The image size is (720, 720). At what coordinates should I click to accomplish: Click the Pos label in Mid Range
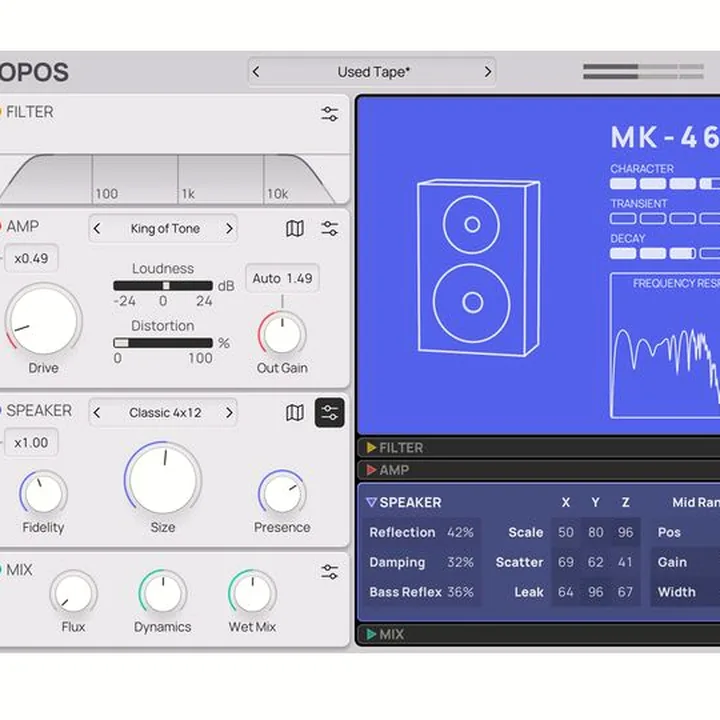point(669,532)
